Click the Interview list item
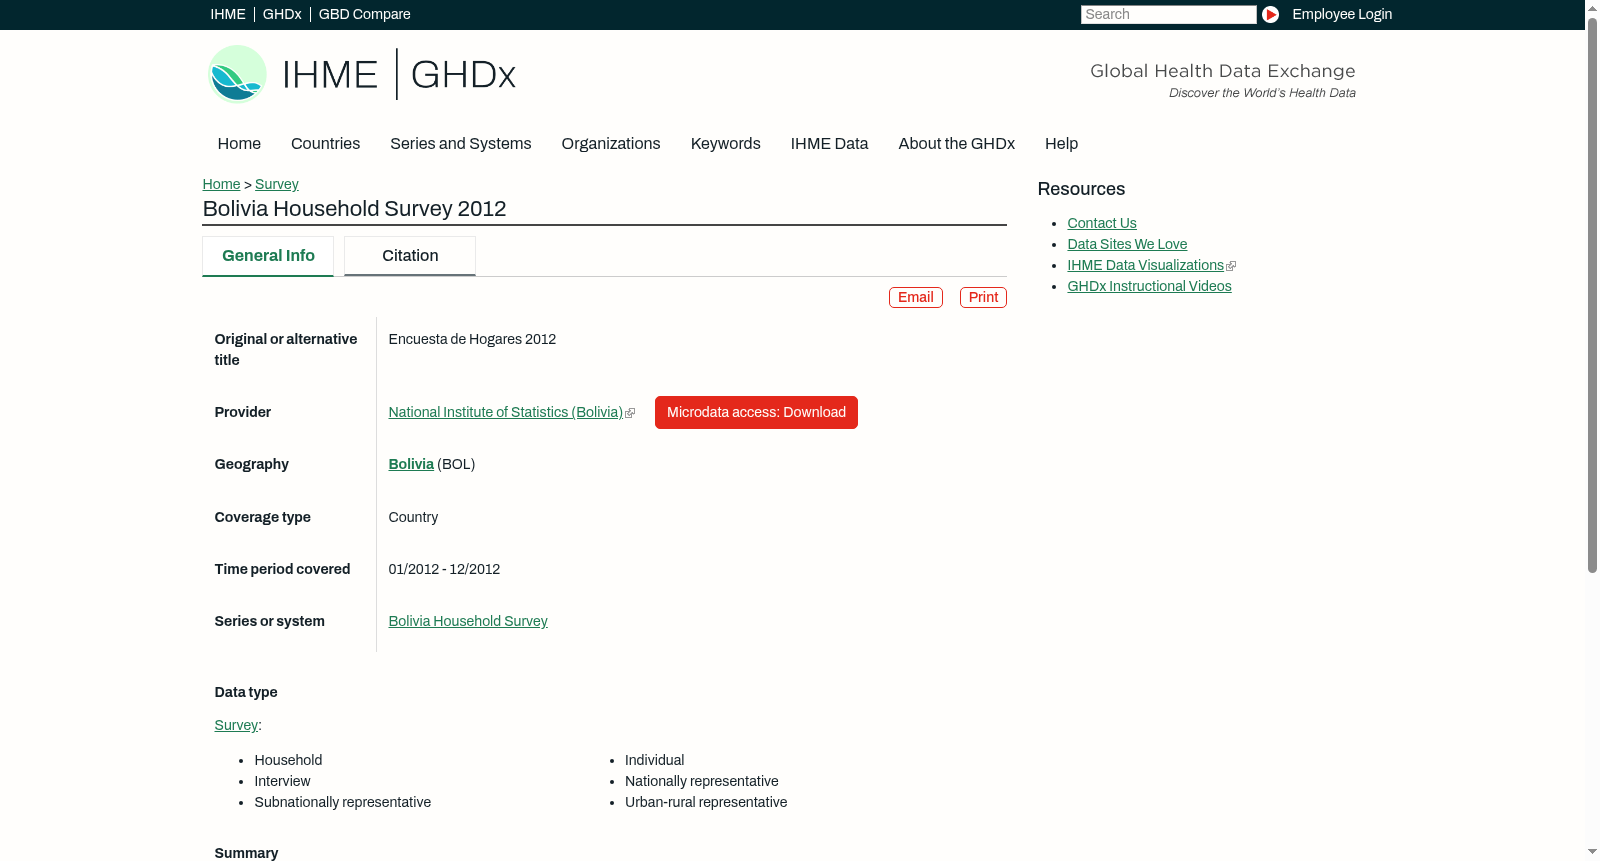This screenshot has height=861, width=1600. [x=282, y=781]
